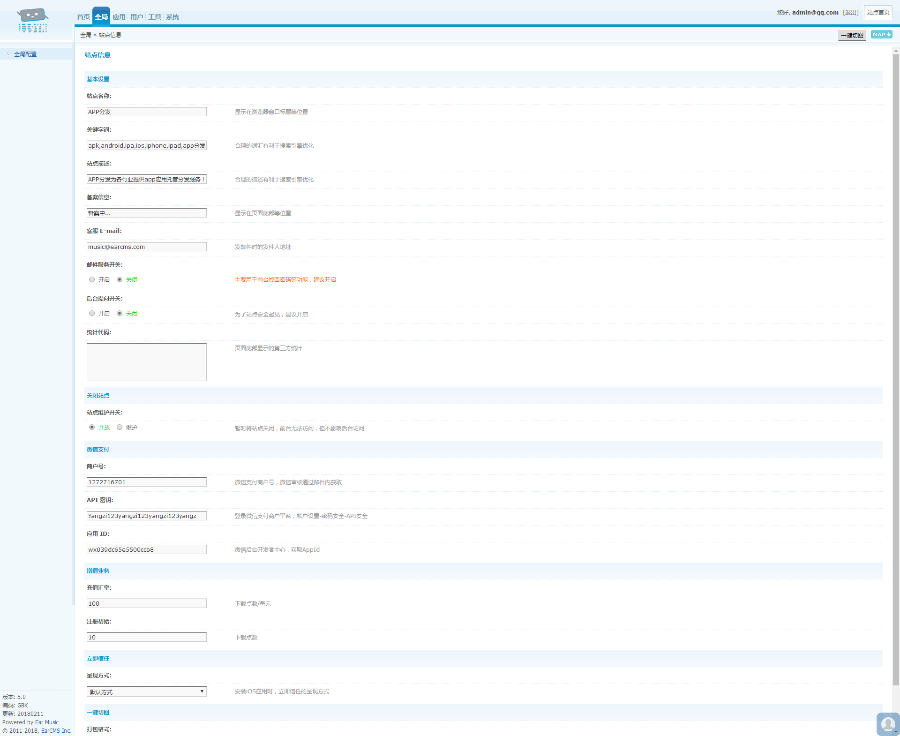Click the gray 一键 button left of the MAP button

click(x=852, y=35)
